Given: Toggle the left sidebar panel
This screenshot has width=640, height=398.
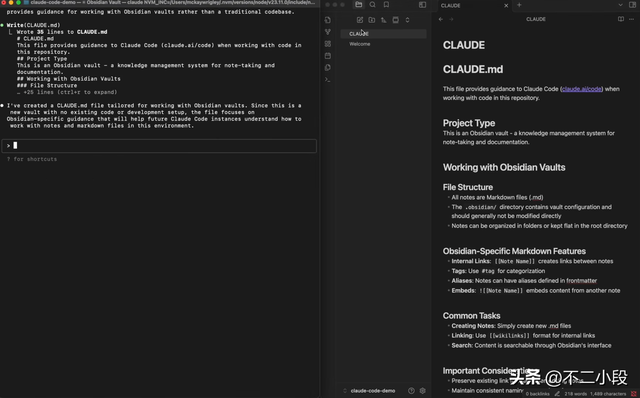Looking at the screenshot, I should pyautogui.click(x=422, y=5).
